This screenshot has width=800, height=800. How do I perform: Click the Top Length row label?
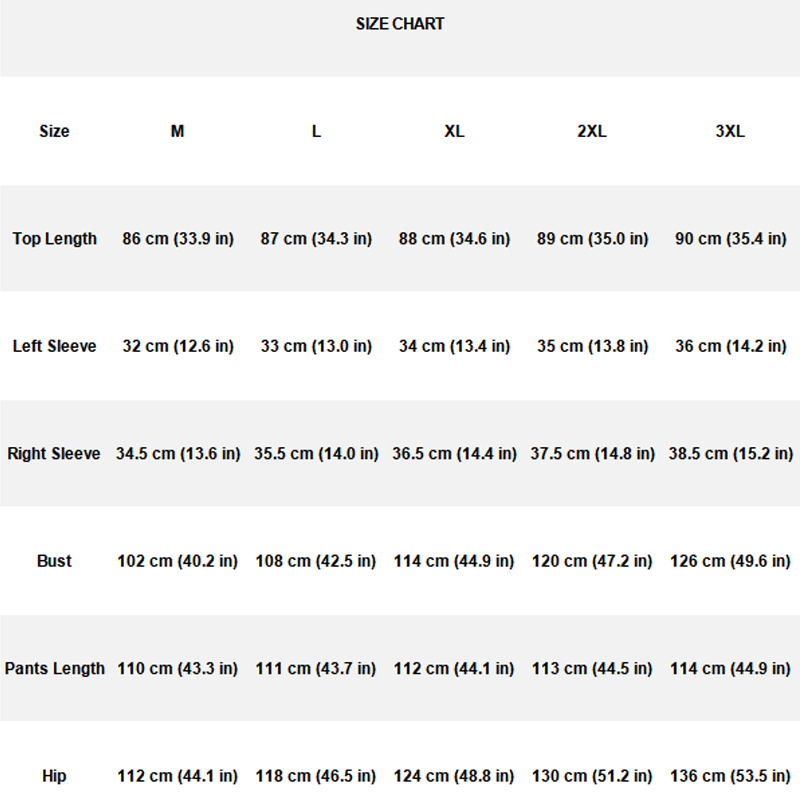pyautogui.click(x=55, y=239)
